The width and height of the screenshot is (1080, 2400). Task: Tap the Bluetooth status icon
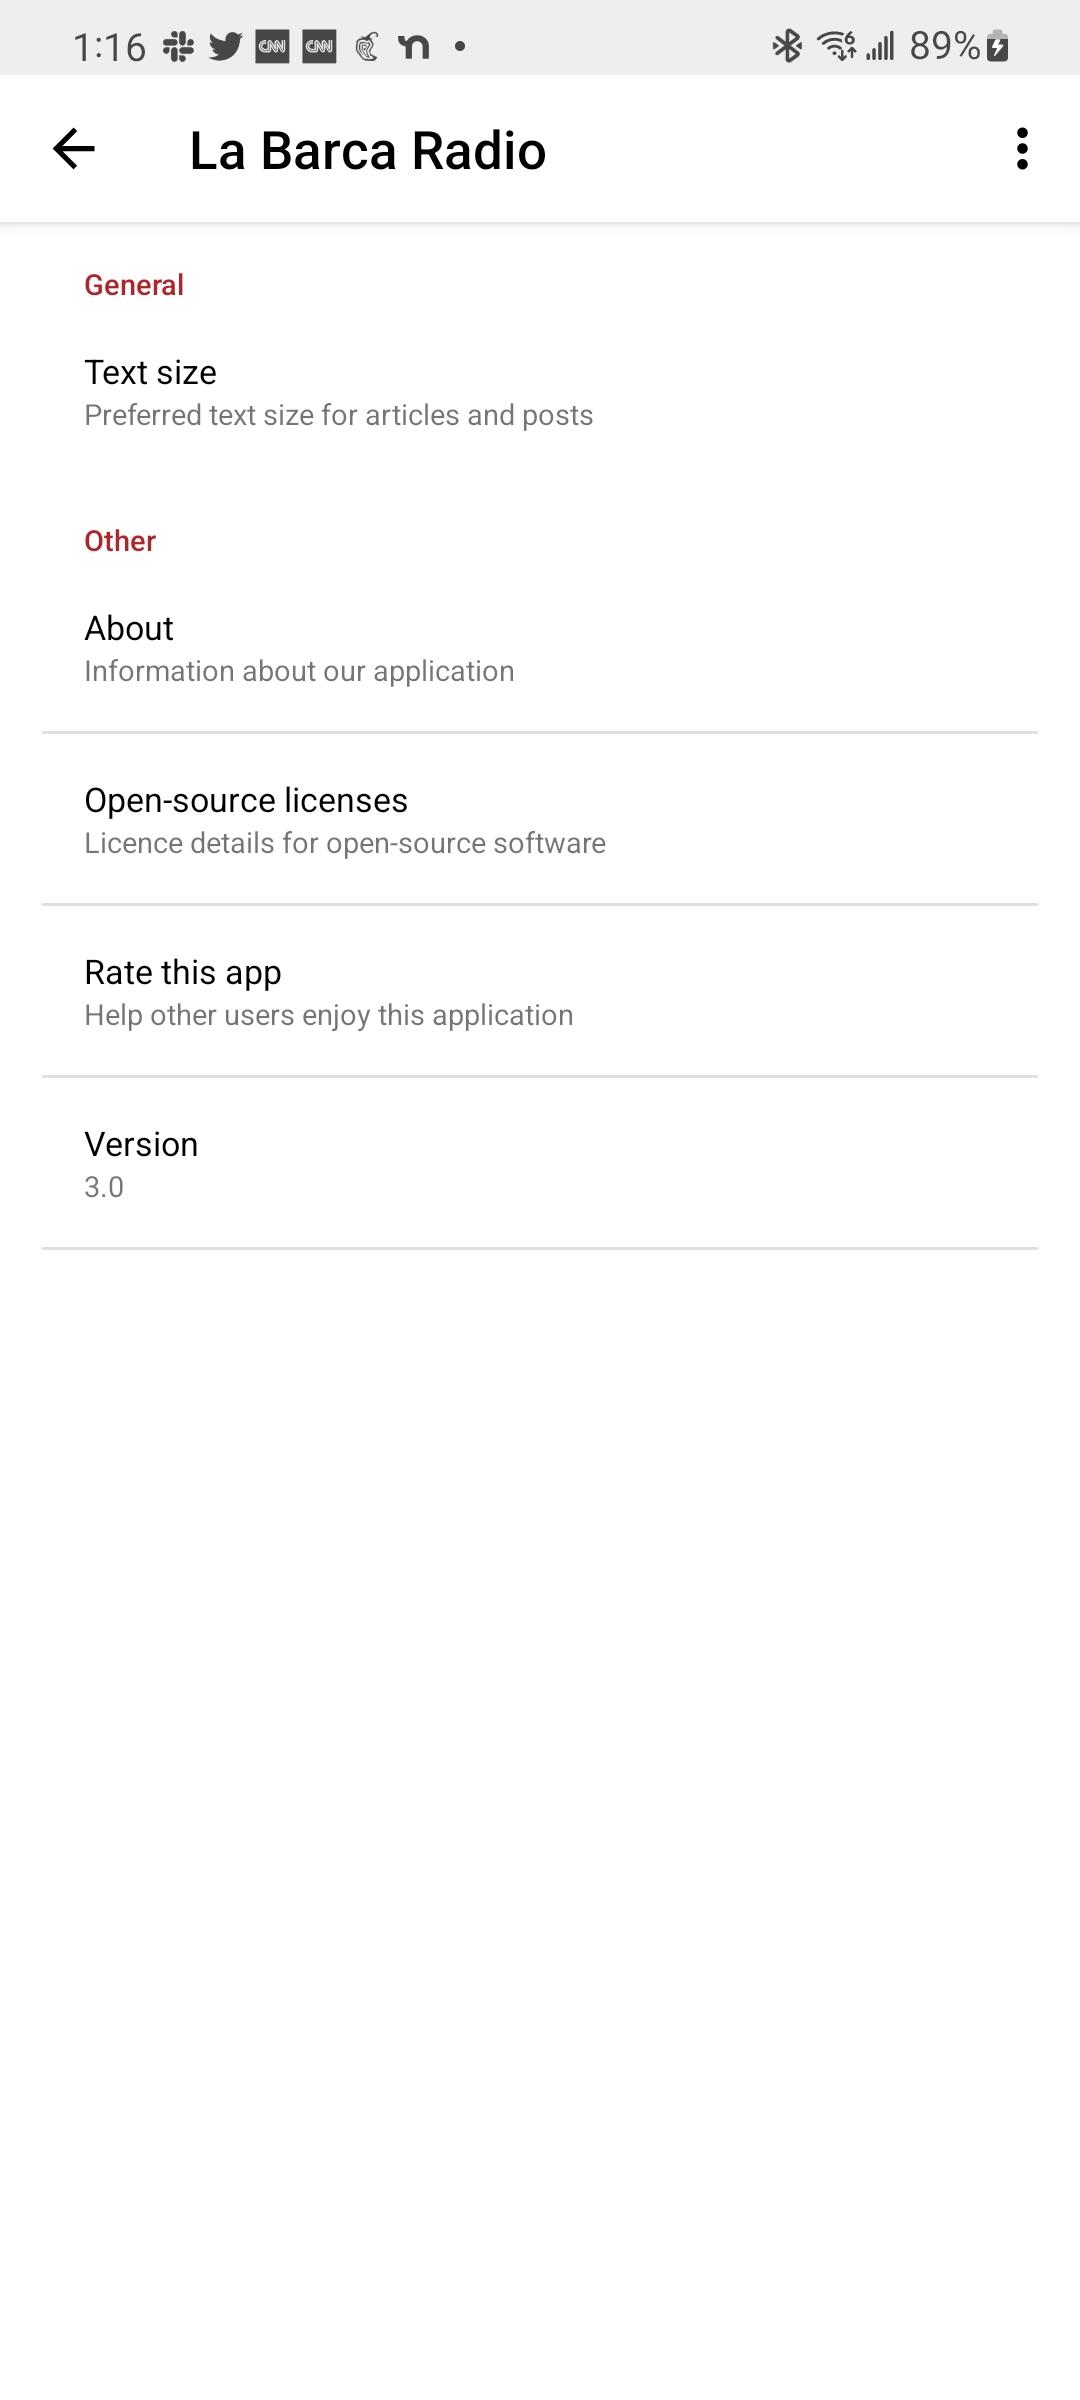click(787, 46)
